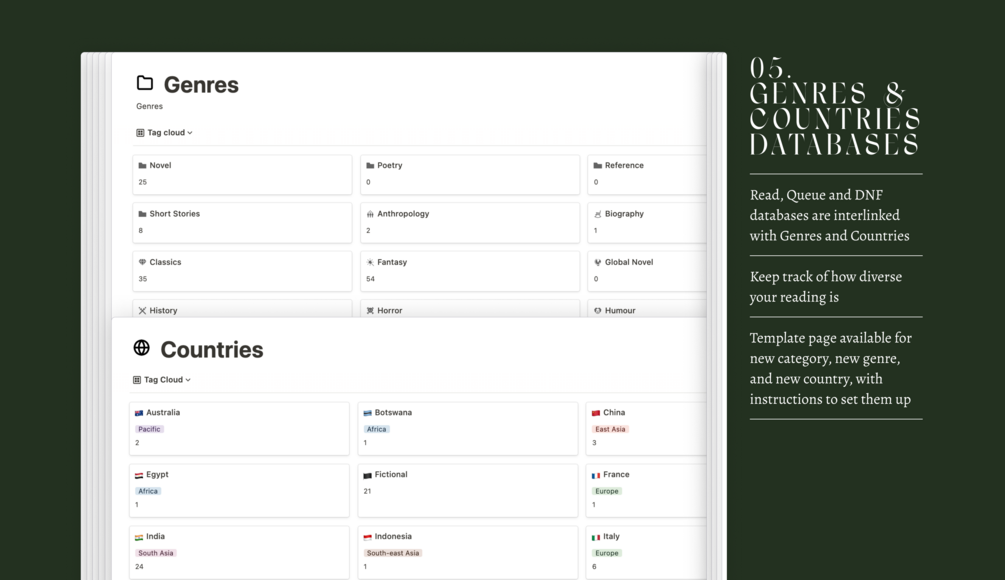Viewport: 1005px width, 580px height.
Task: Click the grid icon in Genres Tag cloud
Action: [140, 133]
